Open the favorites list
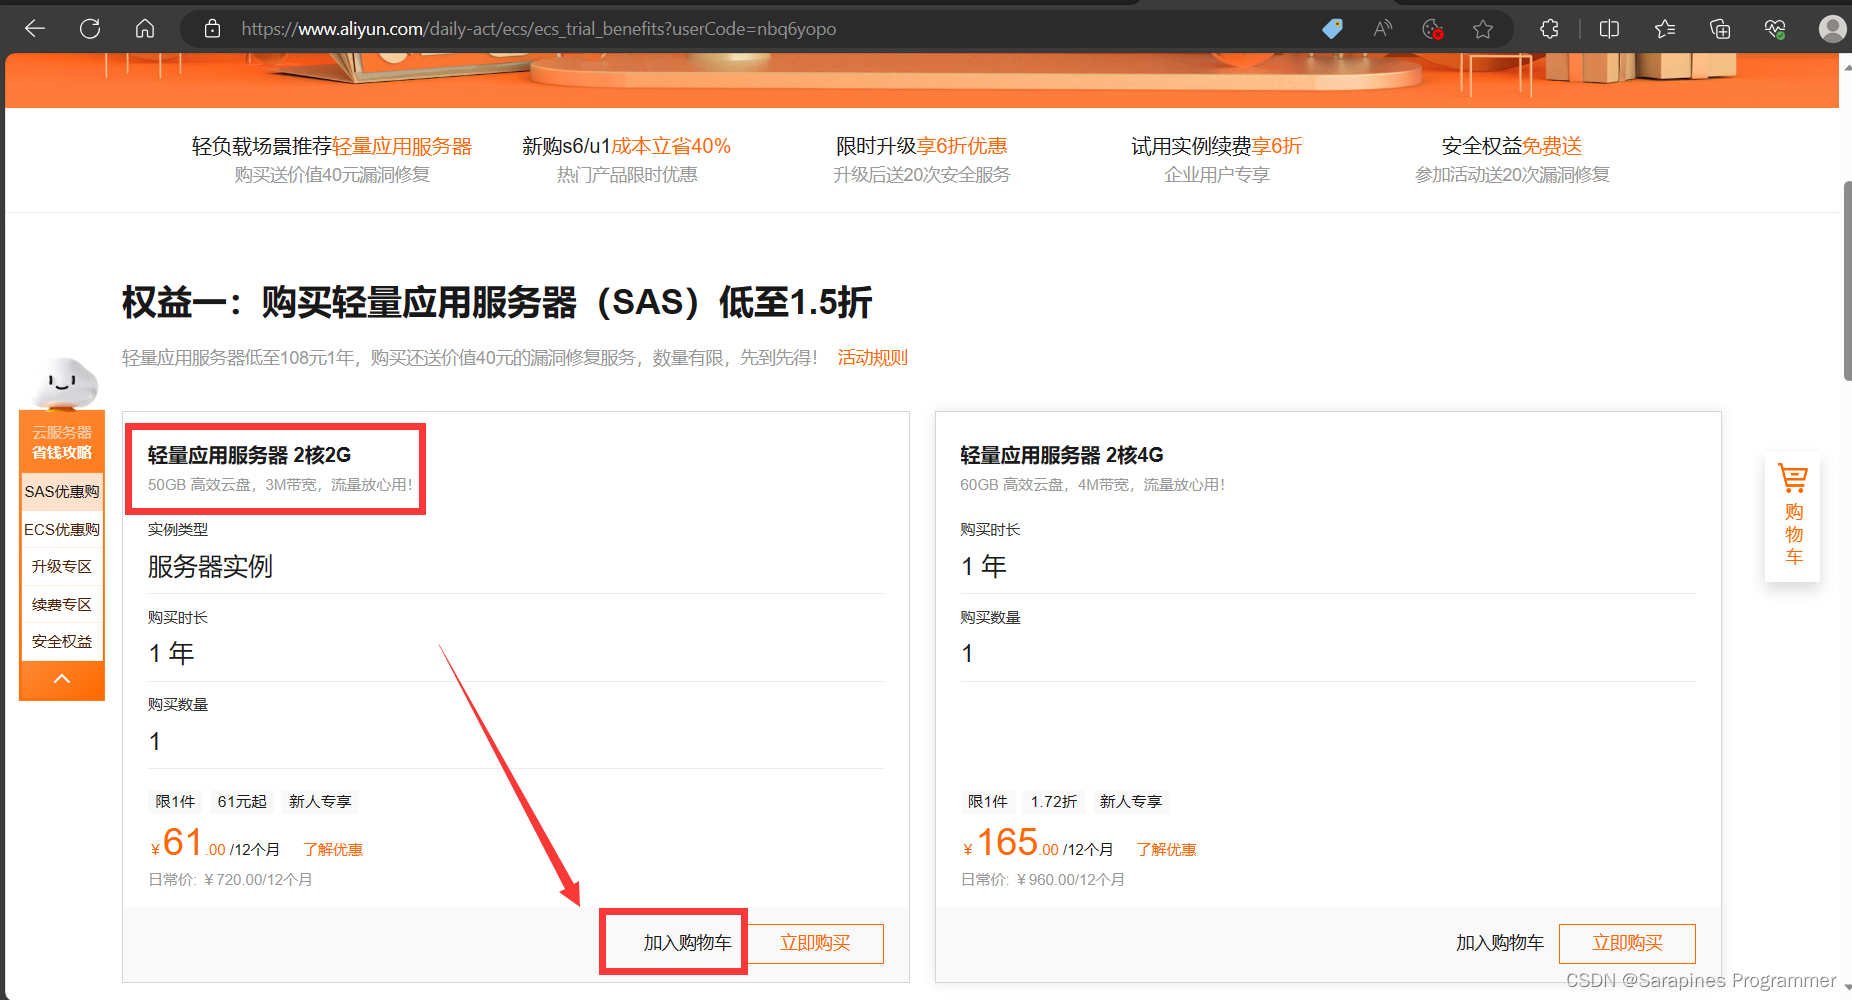The image size is (1852, 1000). (x=1665, y=29)
